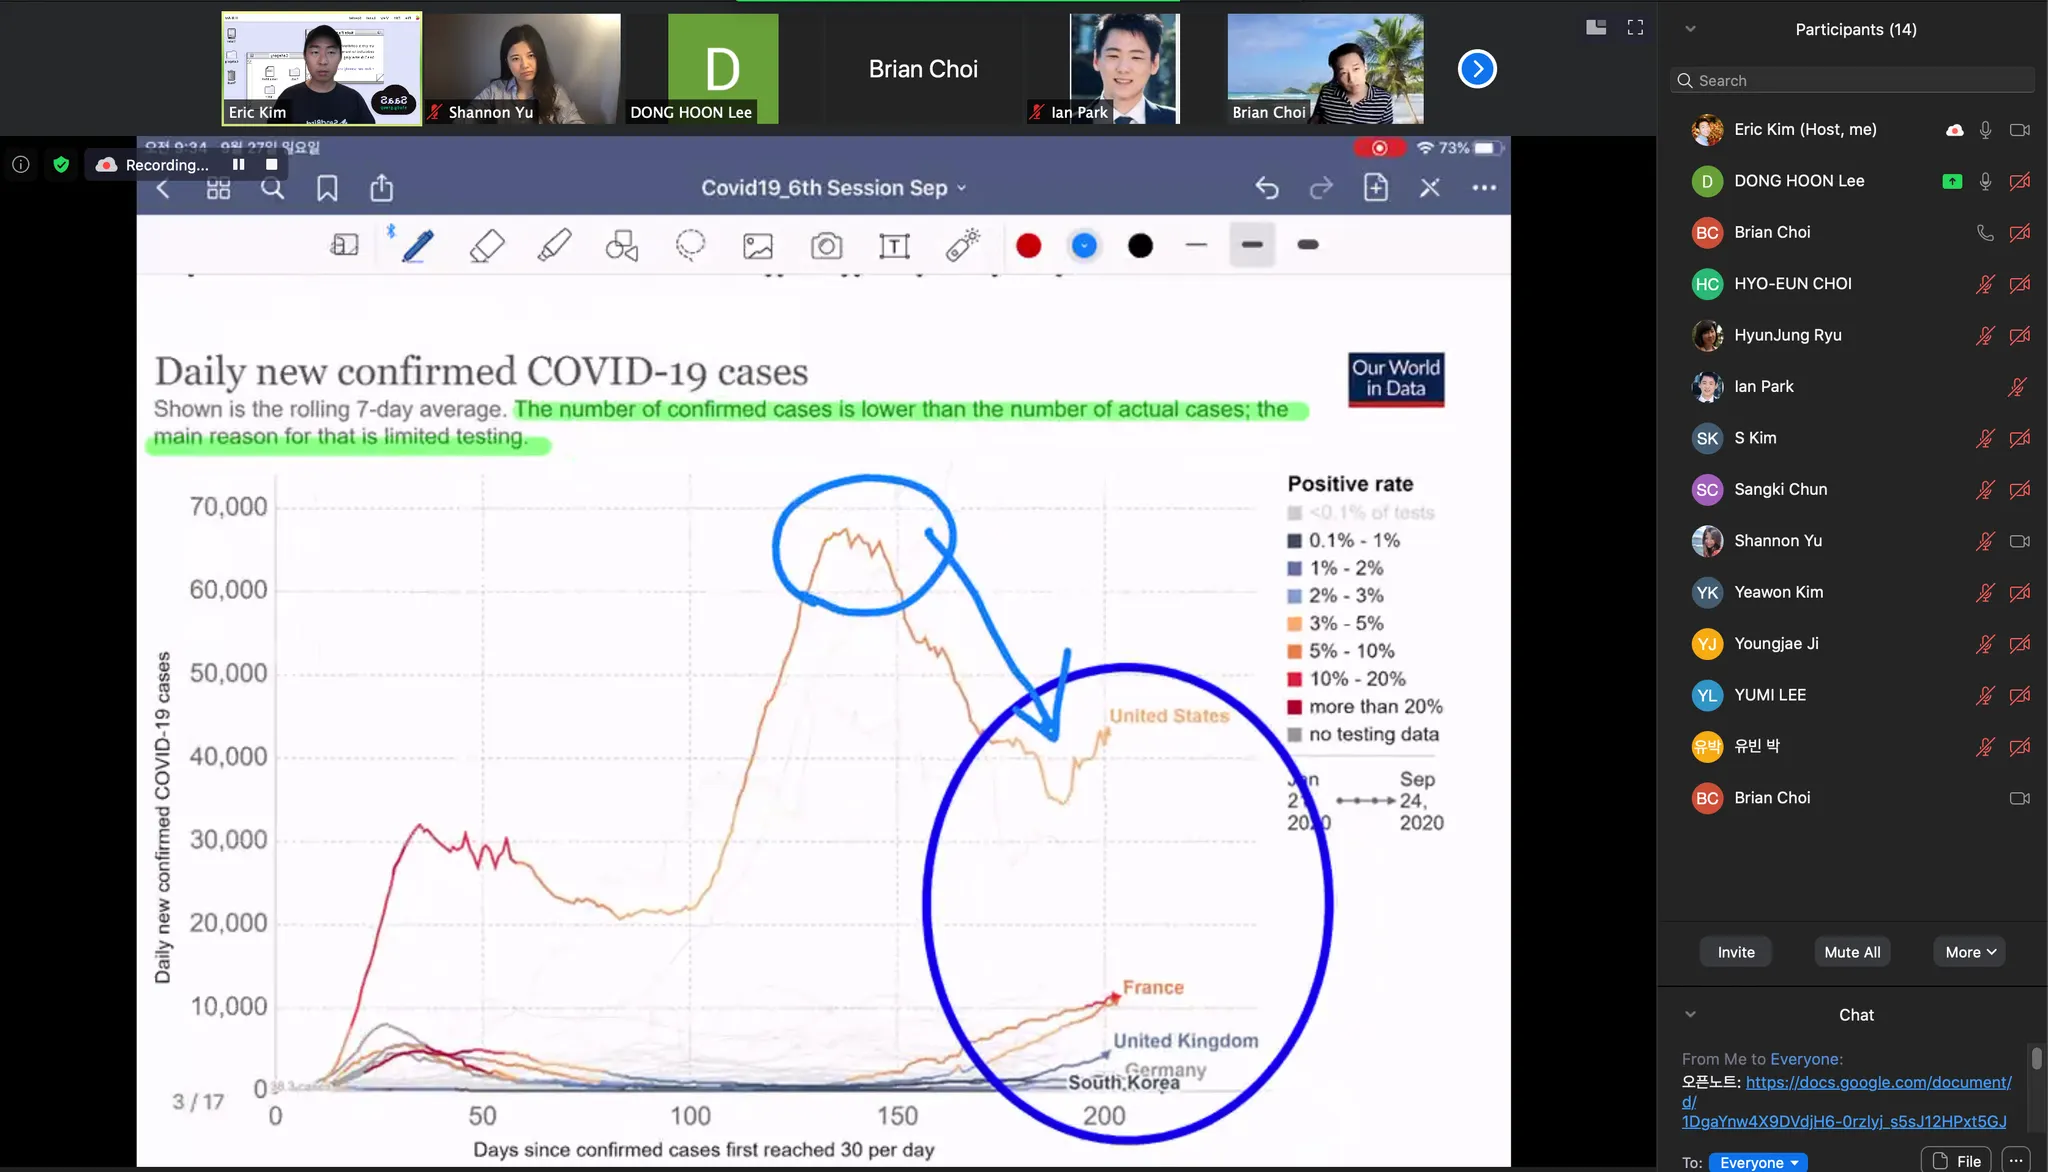This screenshot has height=1172, width=2048.
Task: Open the Camera insert tool
Action: click(x=826, y=246)
